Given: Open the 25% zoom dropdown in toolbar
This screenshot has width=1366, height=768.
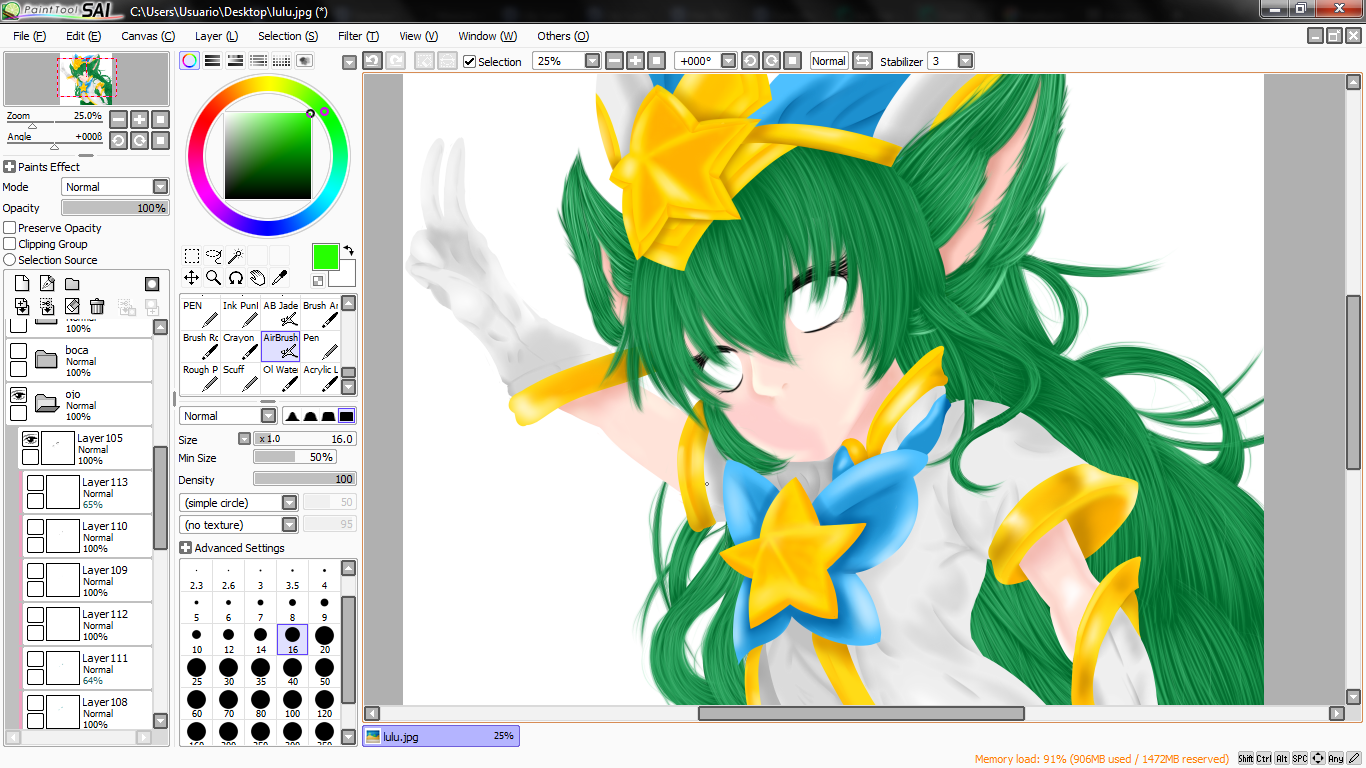Looking at the screenshot, I should (x=593, y=61).
